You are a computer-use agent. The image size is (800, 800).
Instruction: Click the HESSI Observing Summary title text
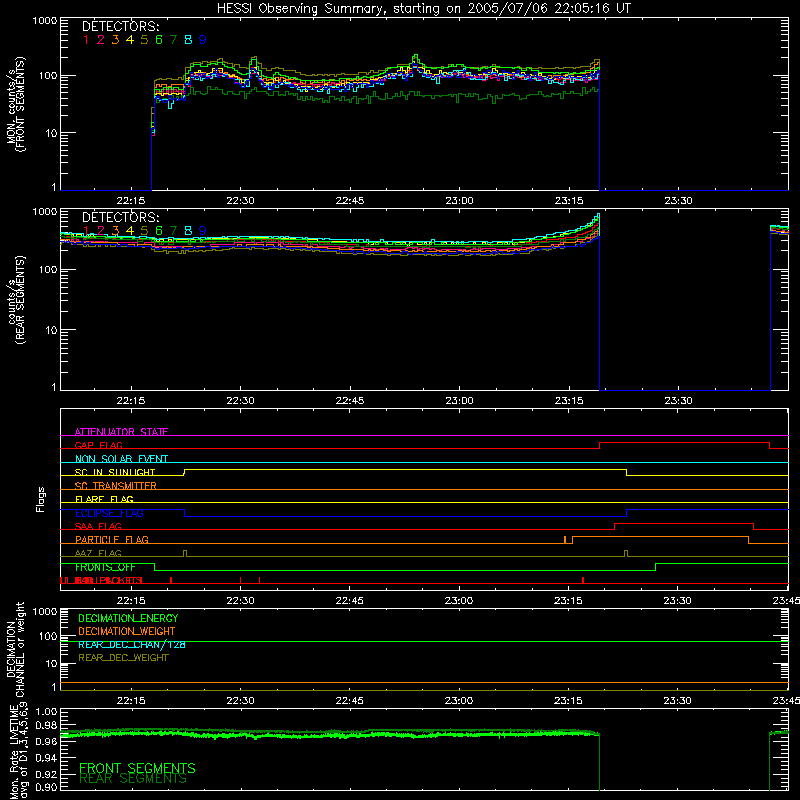[424, 9]
